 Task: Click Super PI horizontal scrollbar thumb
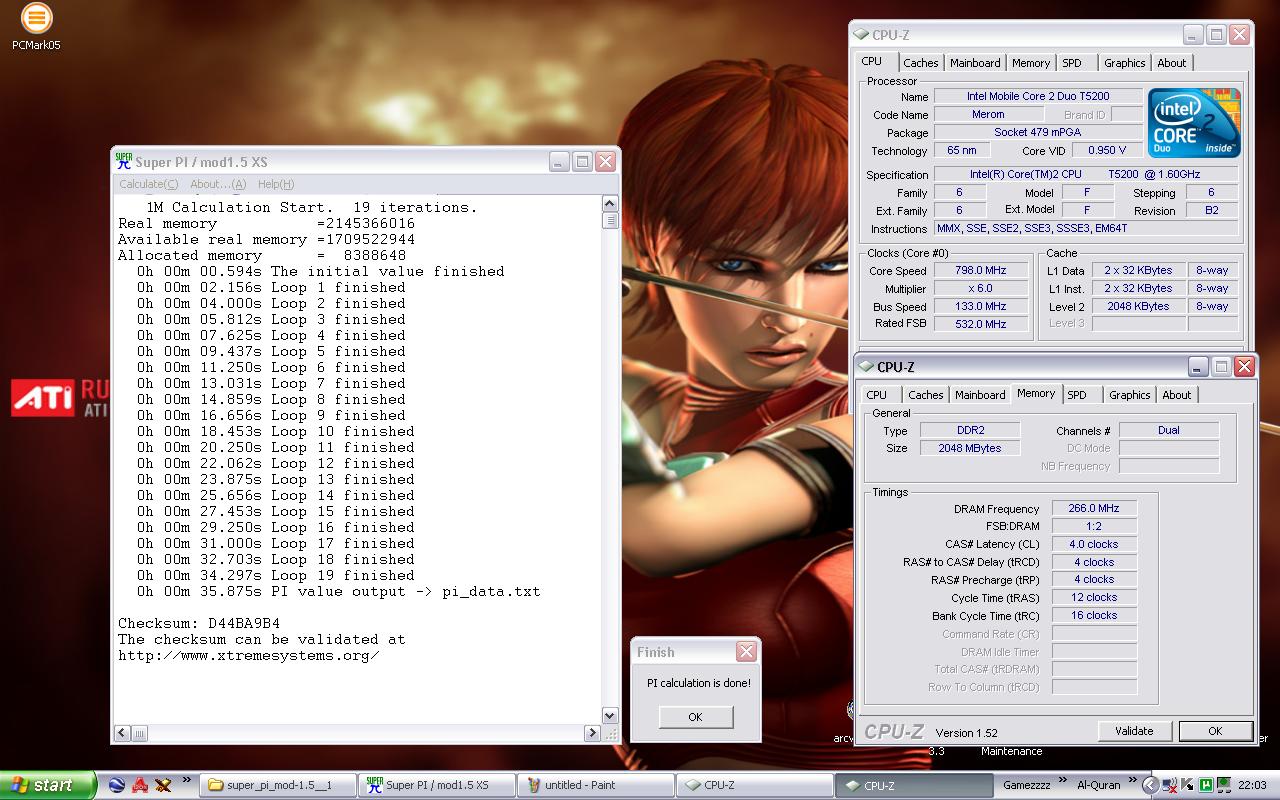[139, 733]
